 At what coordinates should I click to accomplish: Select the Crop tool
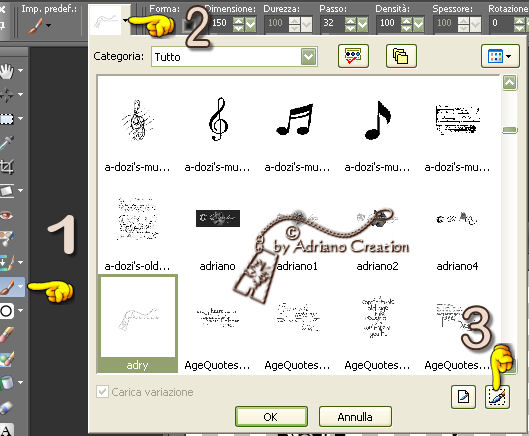coord(7,166)
